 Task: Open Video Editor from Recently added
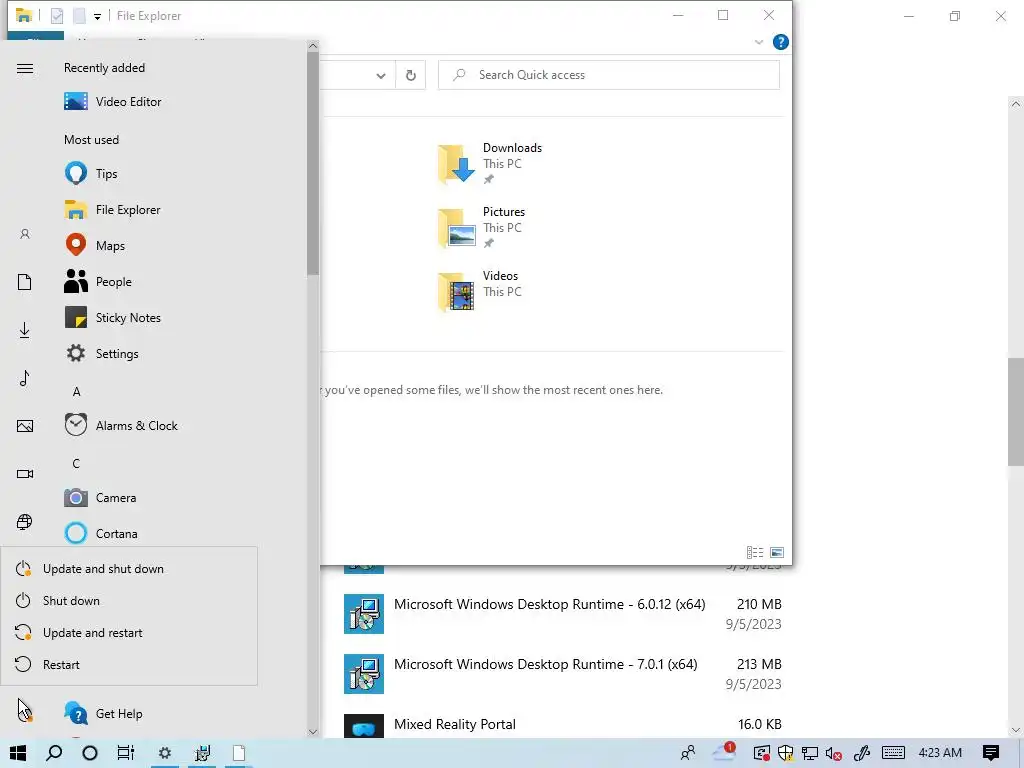[x=112, y=102]
